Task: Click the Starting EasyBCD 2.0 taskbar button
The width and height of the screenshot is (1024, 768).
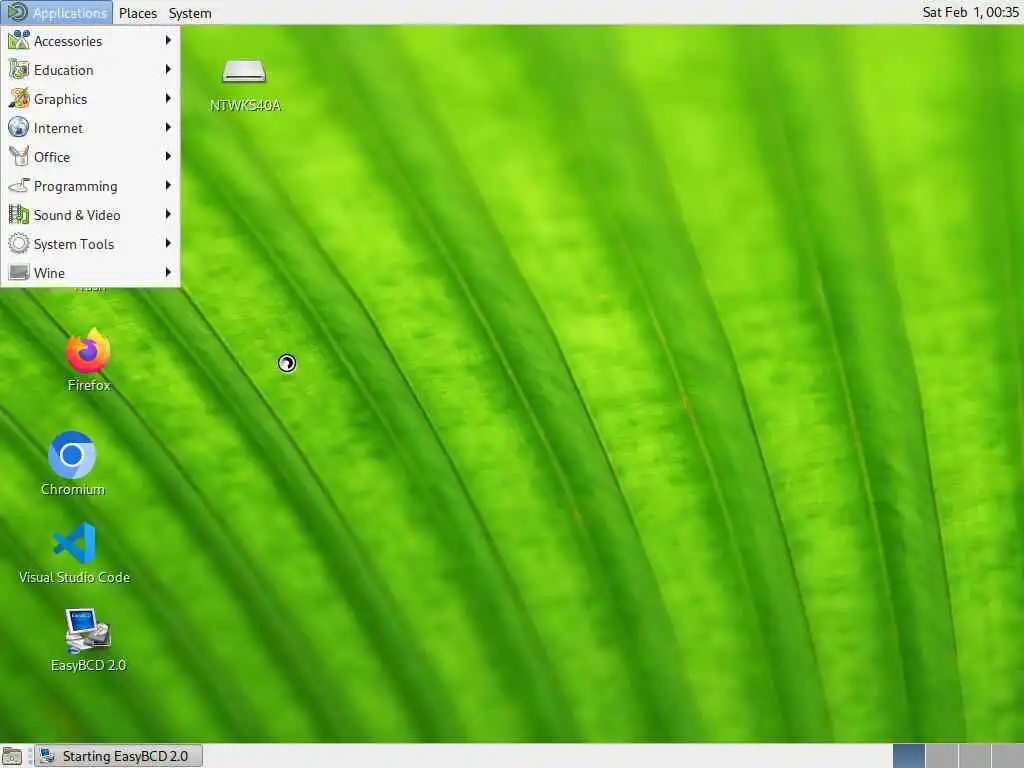Action: coord(118,756)
